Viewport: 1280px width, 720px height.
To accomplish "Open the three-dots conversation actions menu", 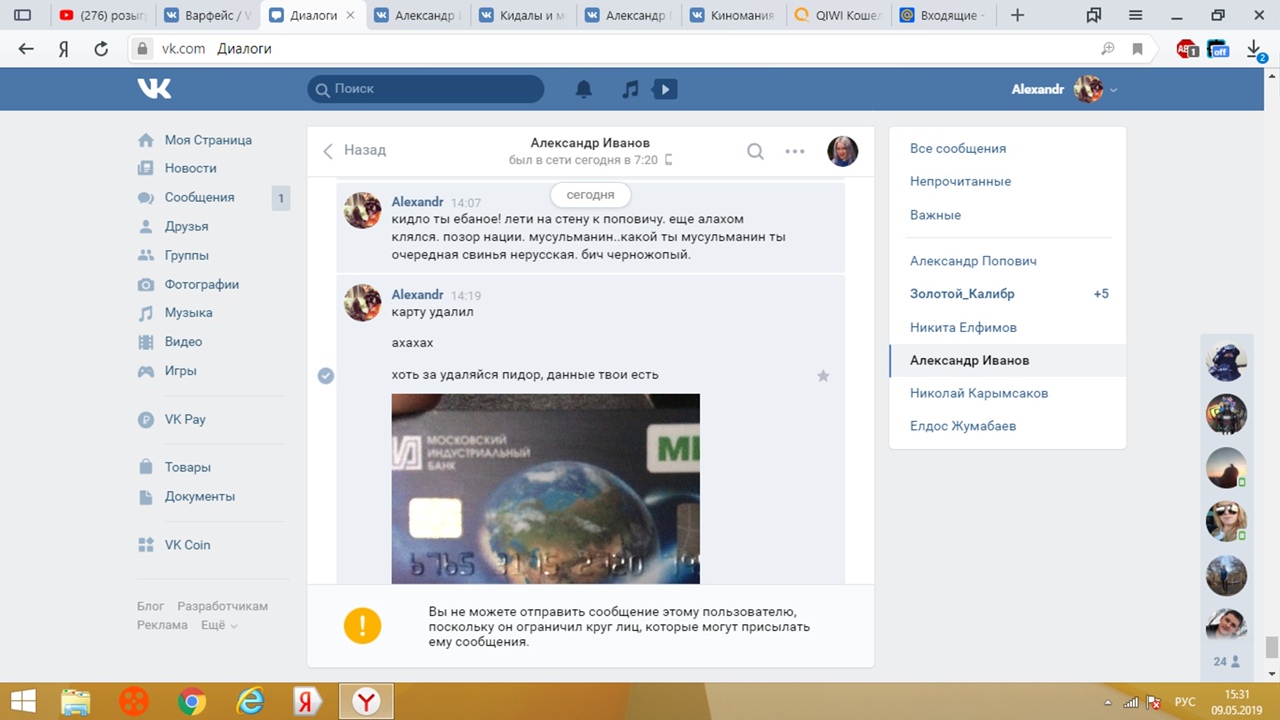I will tap(795, 151).
